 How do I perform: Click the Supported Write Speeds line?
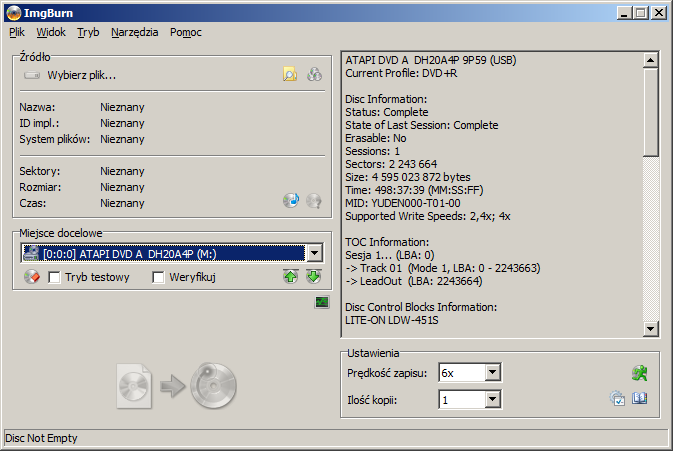[427, 216]
